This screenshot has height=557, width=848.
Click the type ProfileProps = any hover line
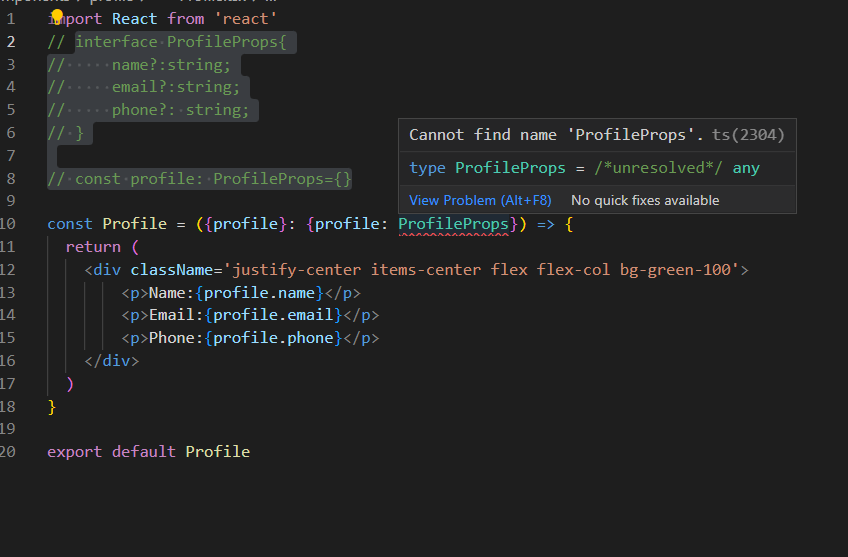(x=584, y=168)
